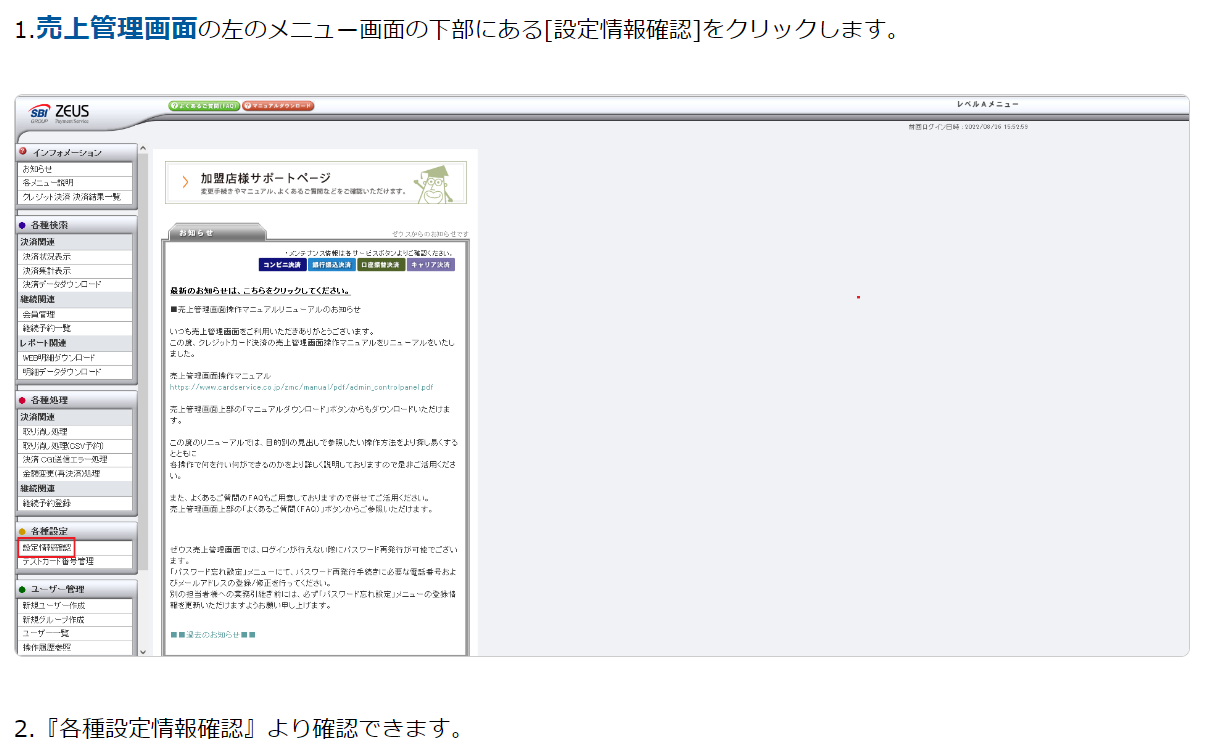Viewport: 1207px width, 751px height.
Task: Open the green よくあるご質問(FAQ) button
Action: pyautogui.click(x=204, y=105)
